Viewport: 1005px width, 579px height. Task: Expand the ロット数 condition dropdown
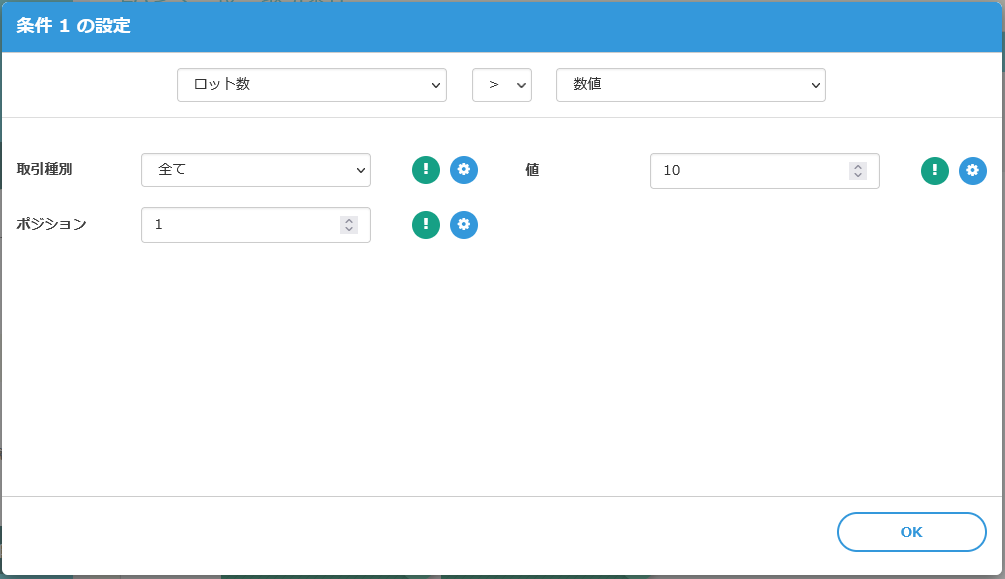pyautogui.click(x=311, y=85)
